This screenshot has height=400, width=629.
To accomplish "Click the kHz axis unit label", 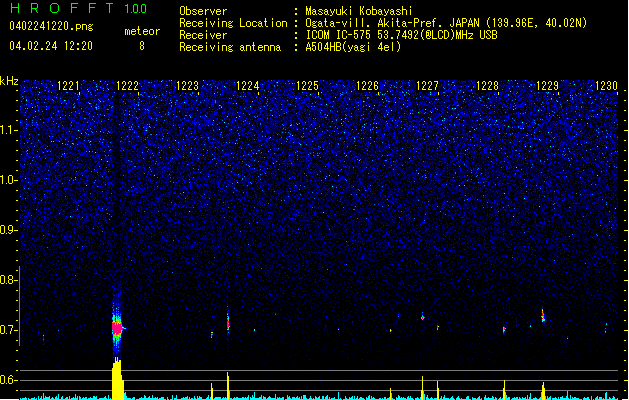I will (x=9, y=81).
